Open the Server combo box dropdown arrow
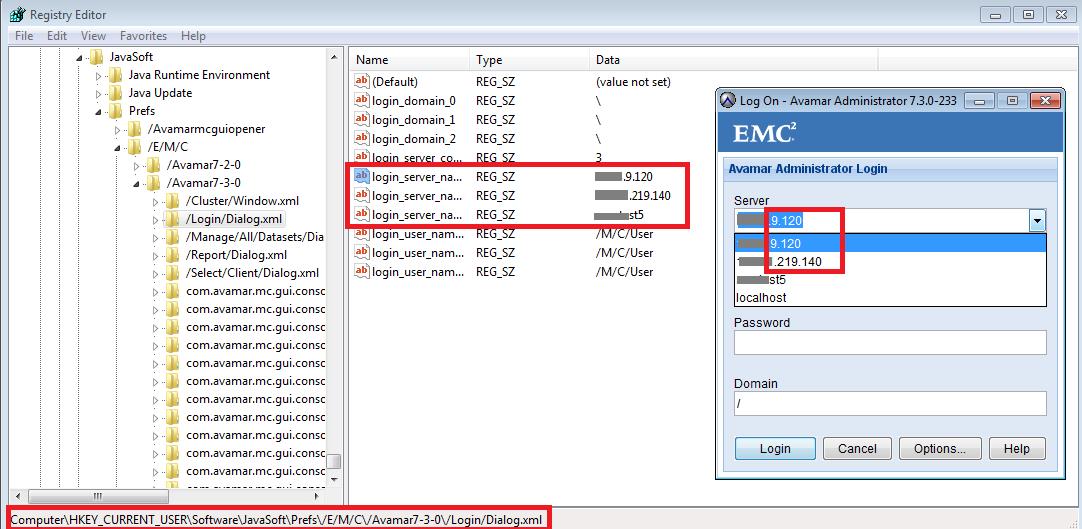This screenshot has width=1082, height=529. coord(1036,221)
